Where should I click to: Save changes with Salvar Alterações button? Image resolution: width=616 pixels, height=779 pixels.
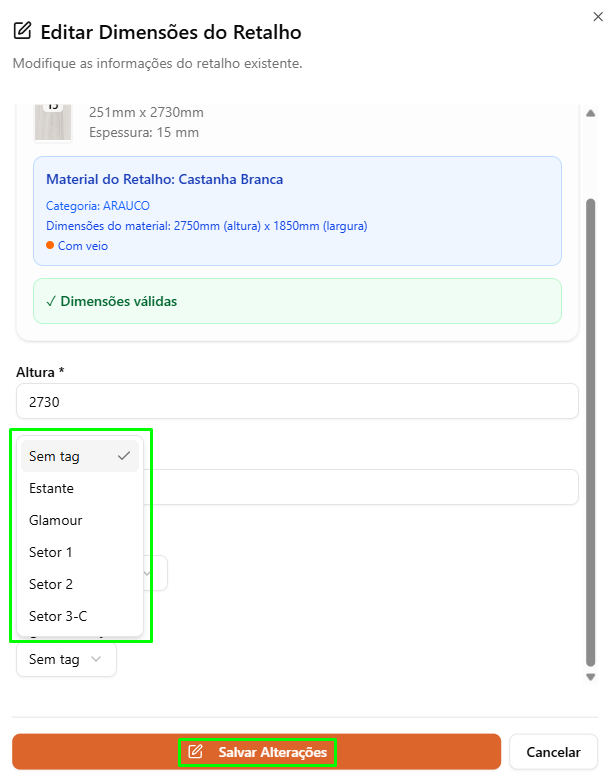point(256,752)
